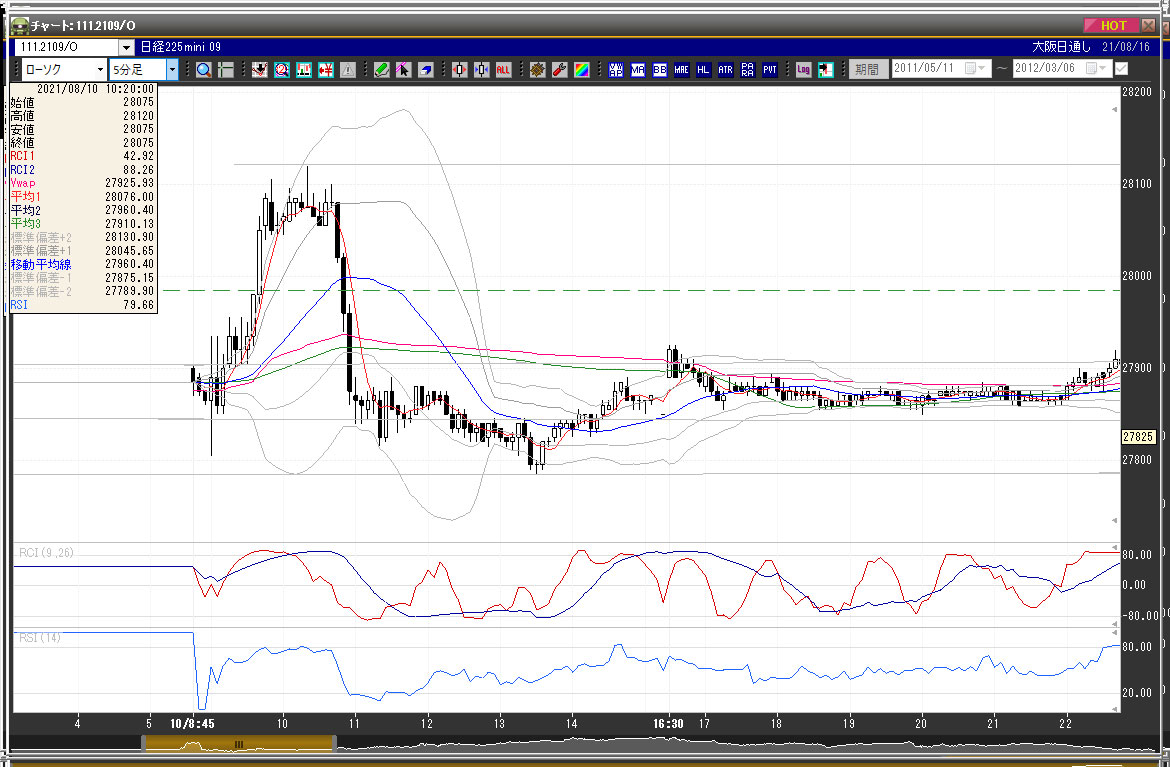The image size is (1170, 767).
Task: Click the red wrench tool icon
Action: tap(560, 69)
